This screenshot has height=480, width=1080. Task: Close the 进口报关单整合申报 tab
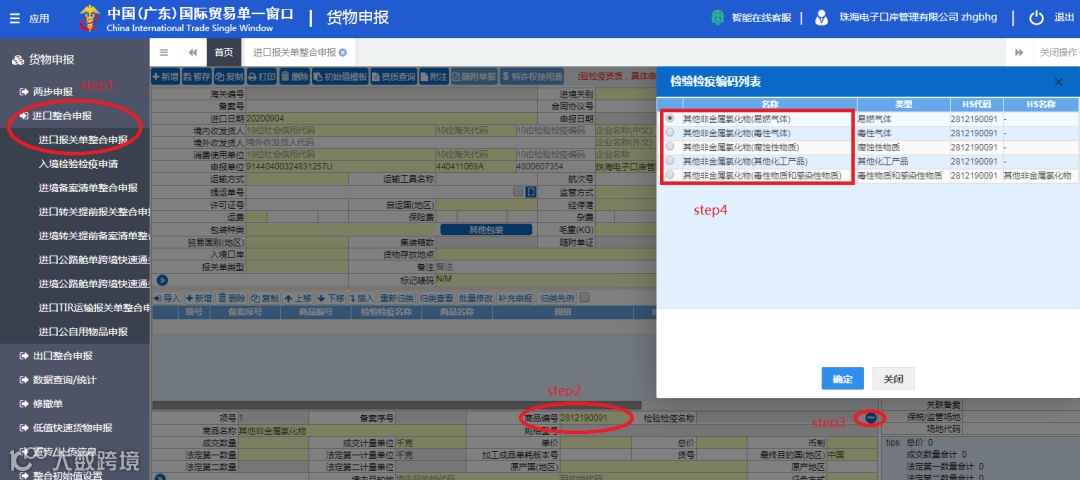343,52
